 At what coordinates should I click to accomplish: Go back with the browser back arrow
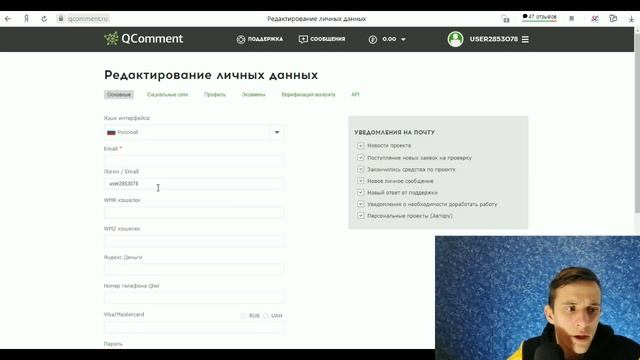pyautogui.click(x=8, y=19)
